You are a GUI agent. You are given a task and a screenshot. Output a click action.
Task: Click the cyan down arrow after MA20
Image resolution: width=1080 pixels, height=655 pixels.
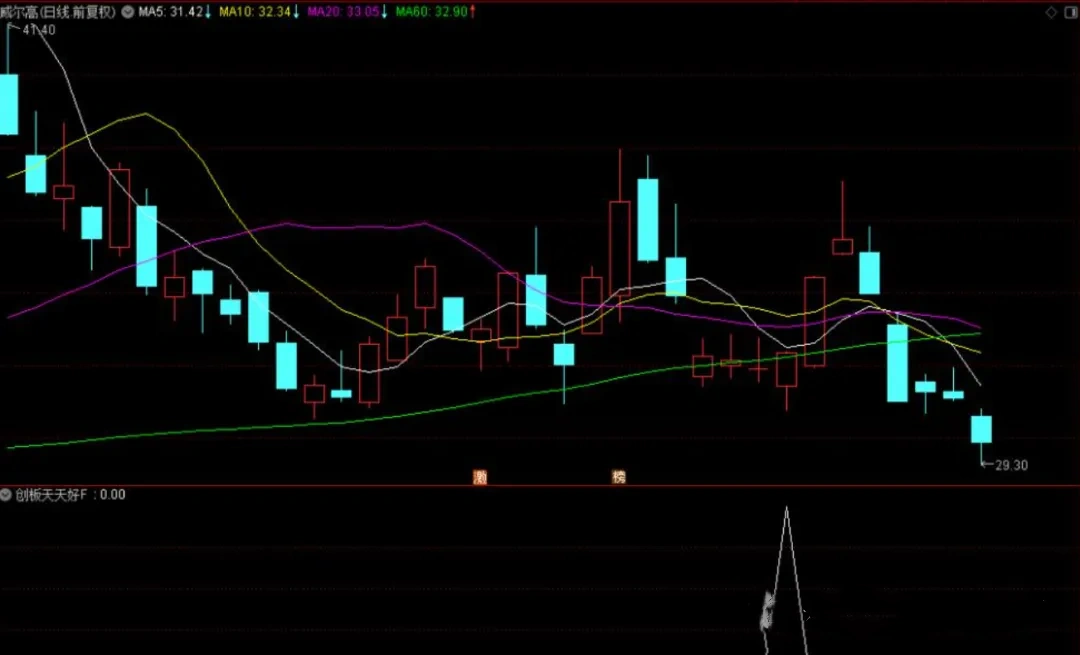pos(384,12)
